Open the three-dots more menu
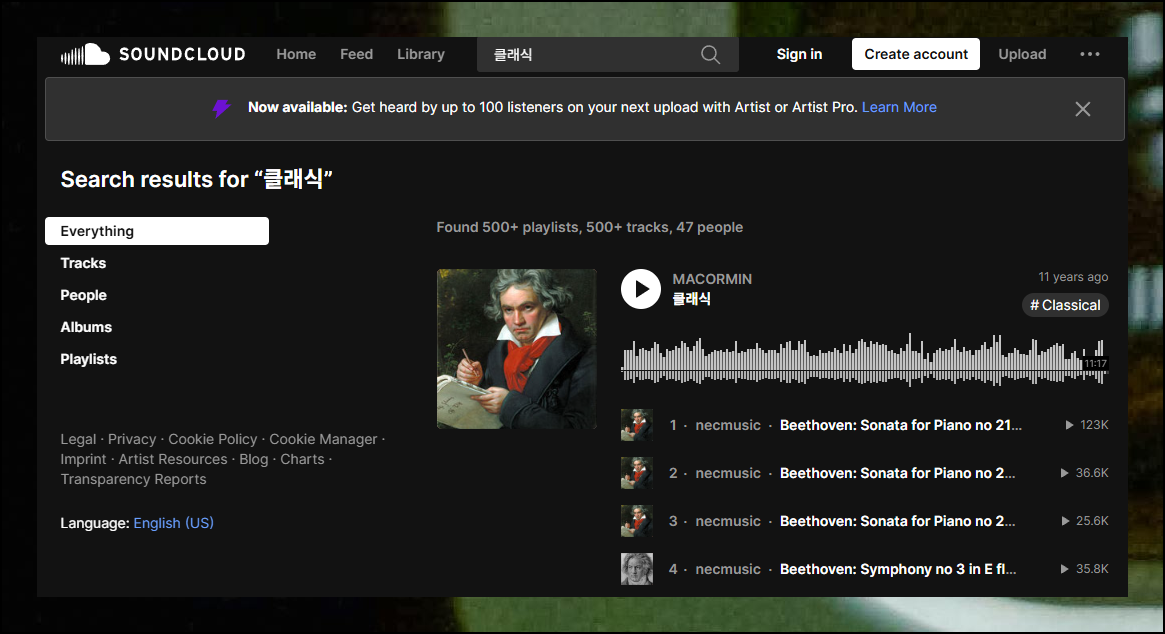This screenshot has height=634, width=1165. [x=1090, y=54]
